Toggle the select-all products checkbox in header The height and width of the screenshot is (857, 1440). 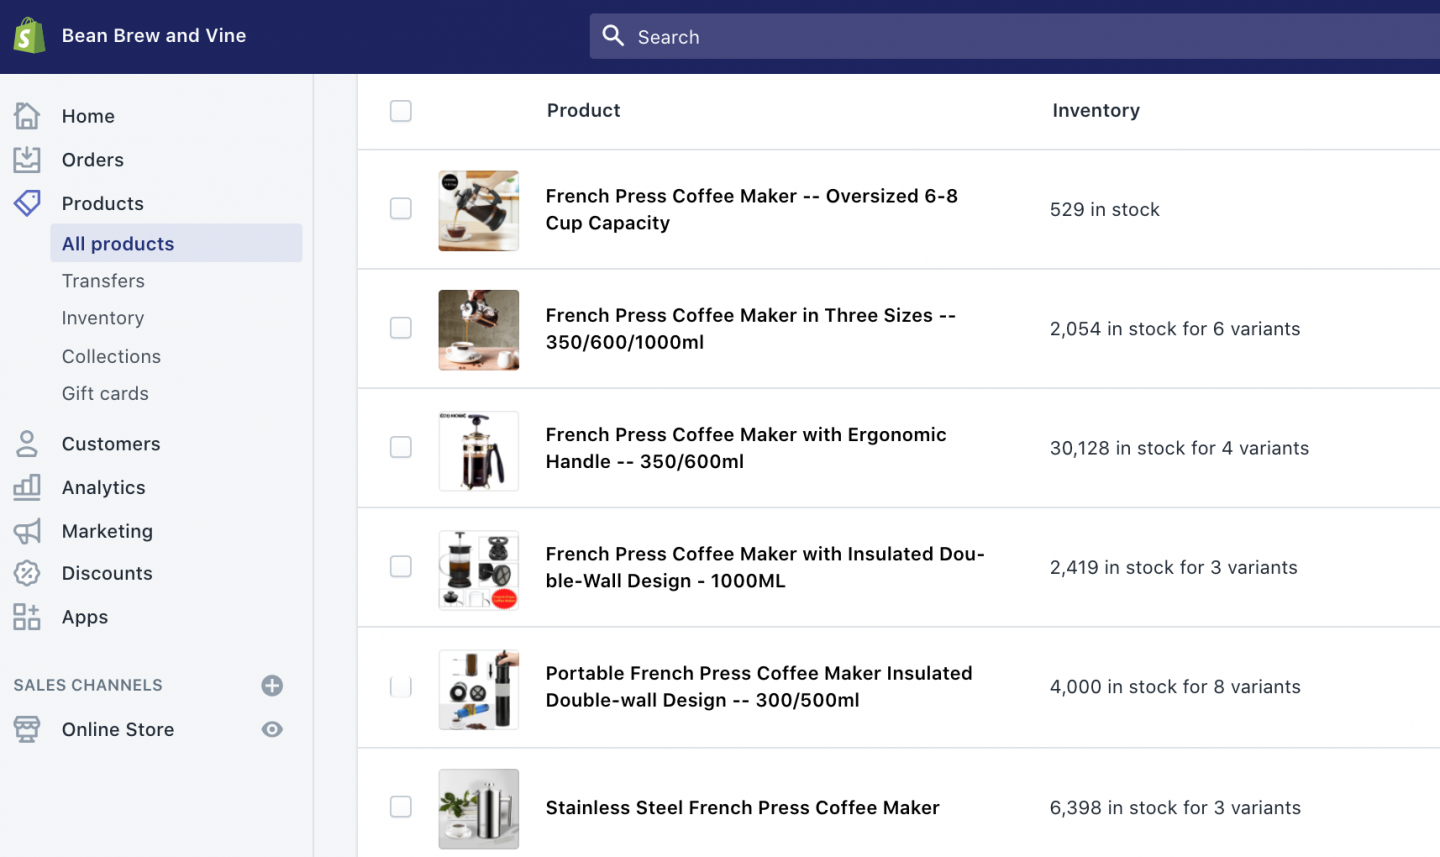[401, 111]
